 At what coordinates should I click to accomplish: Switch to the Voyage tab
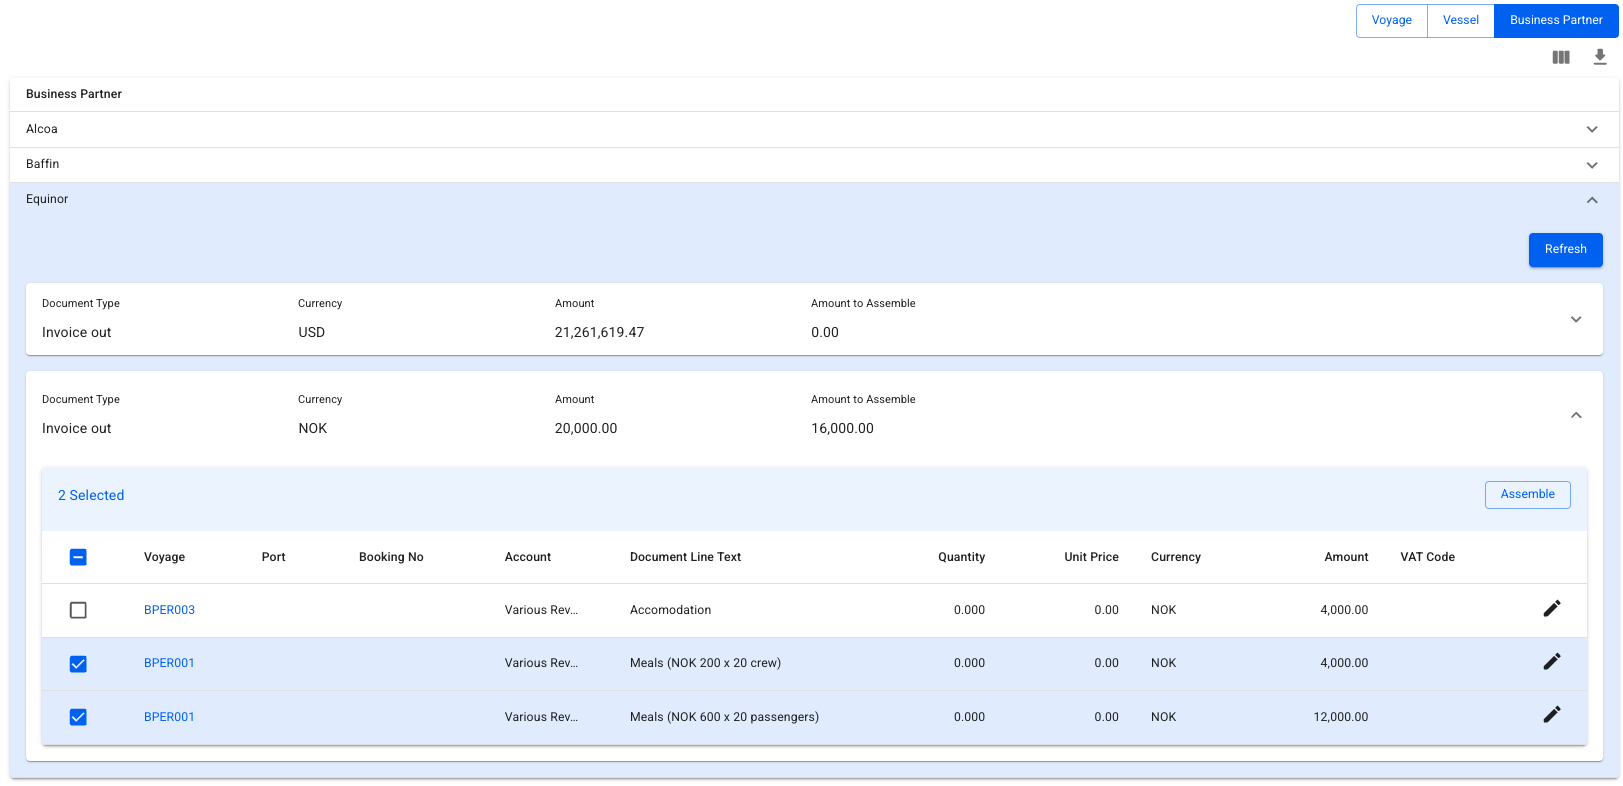[1391, 20]
